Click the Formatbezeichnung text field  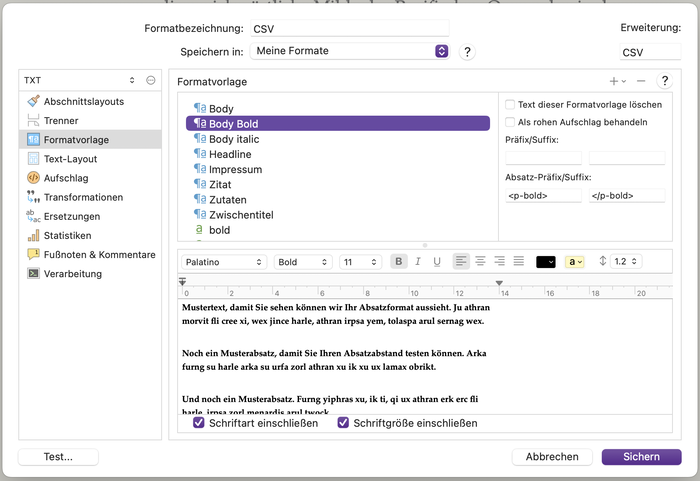pos(350,29)
